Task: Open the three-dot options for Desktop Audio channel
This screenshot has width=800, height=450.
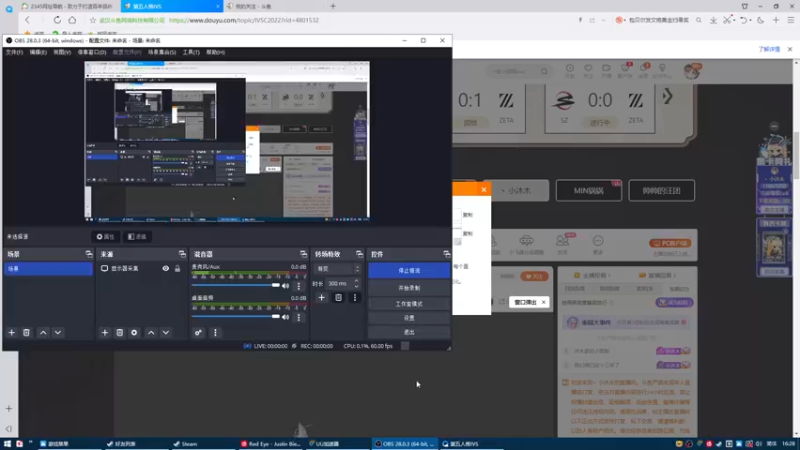Action: [299, 317]
